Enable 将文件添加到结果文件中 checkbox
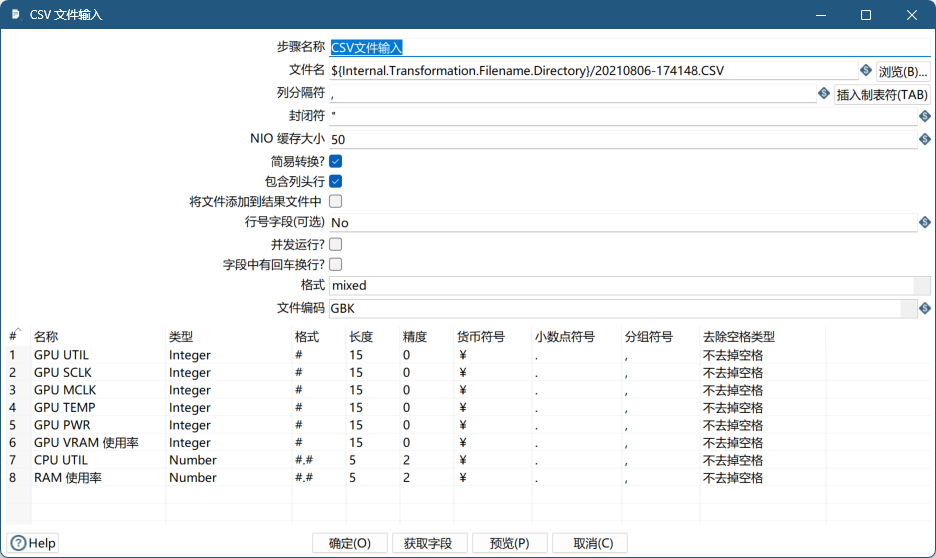This screenshot has width=936, height=558. (x=336, y=201)
